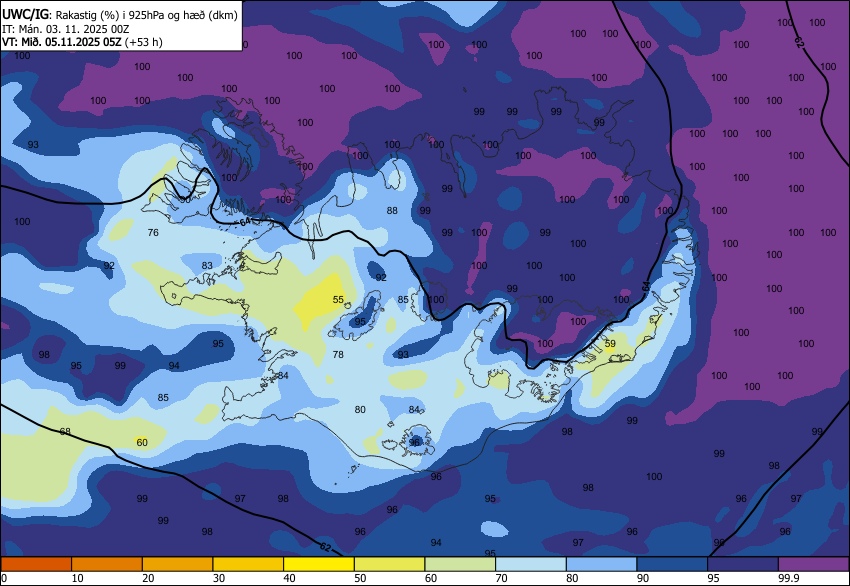
Task: Click the humidity value '59' on the map
Action: pyautogui.click(x=610, y=344)
